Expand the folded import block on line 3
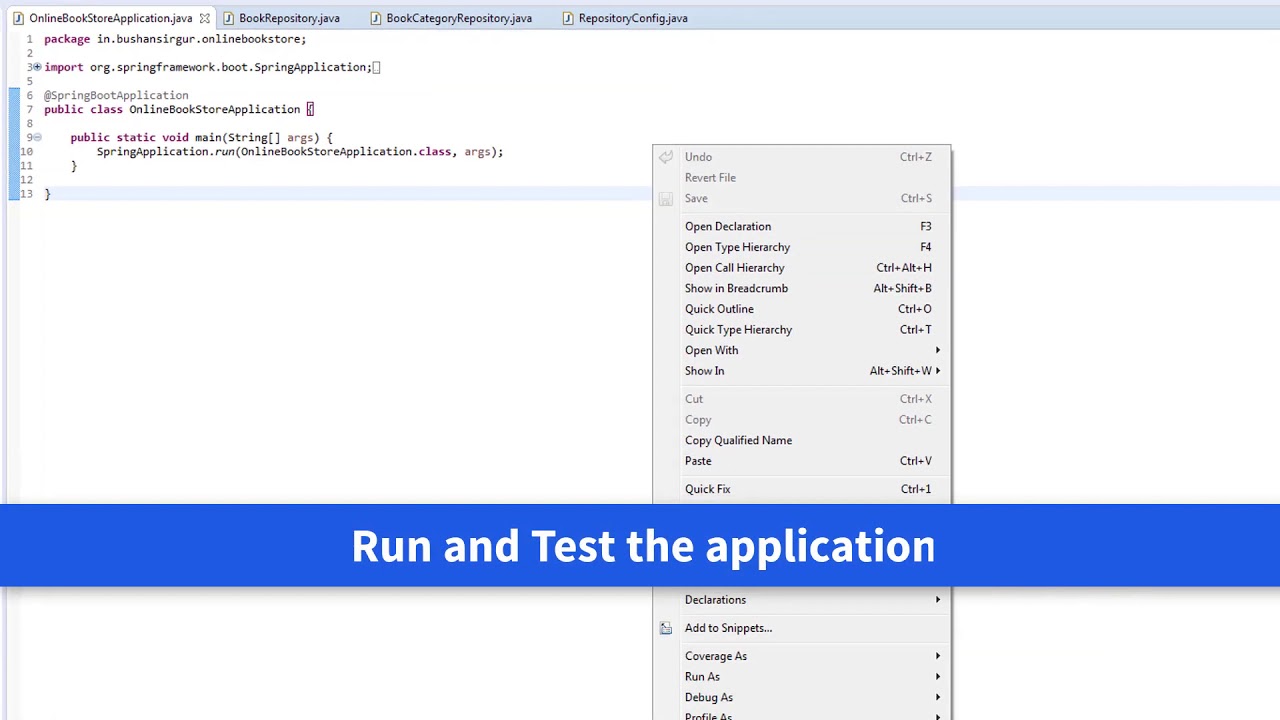The height and width of the screenshot is (720, 1280). [x=37, y=67]
